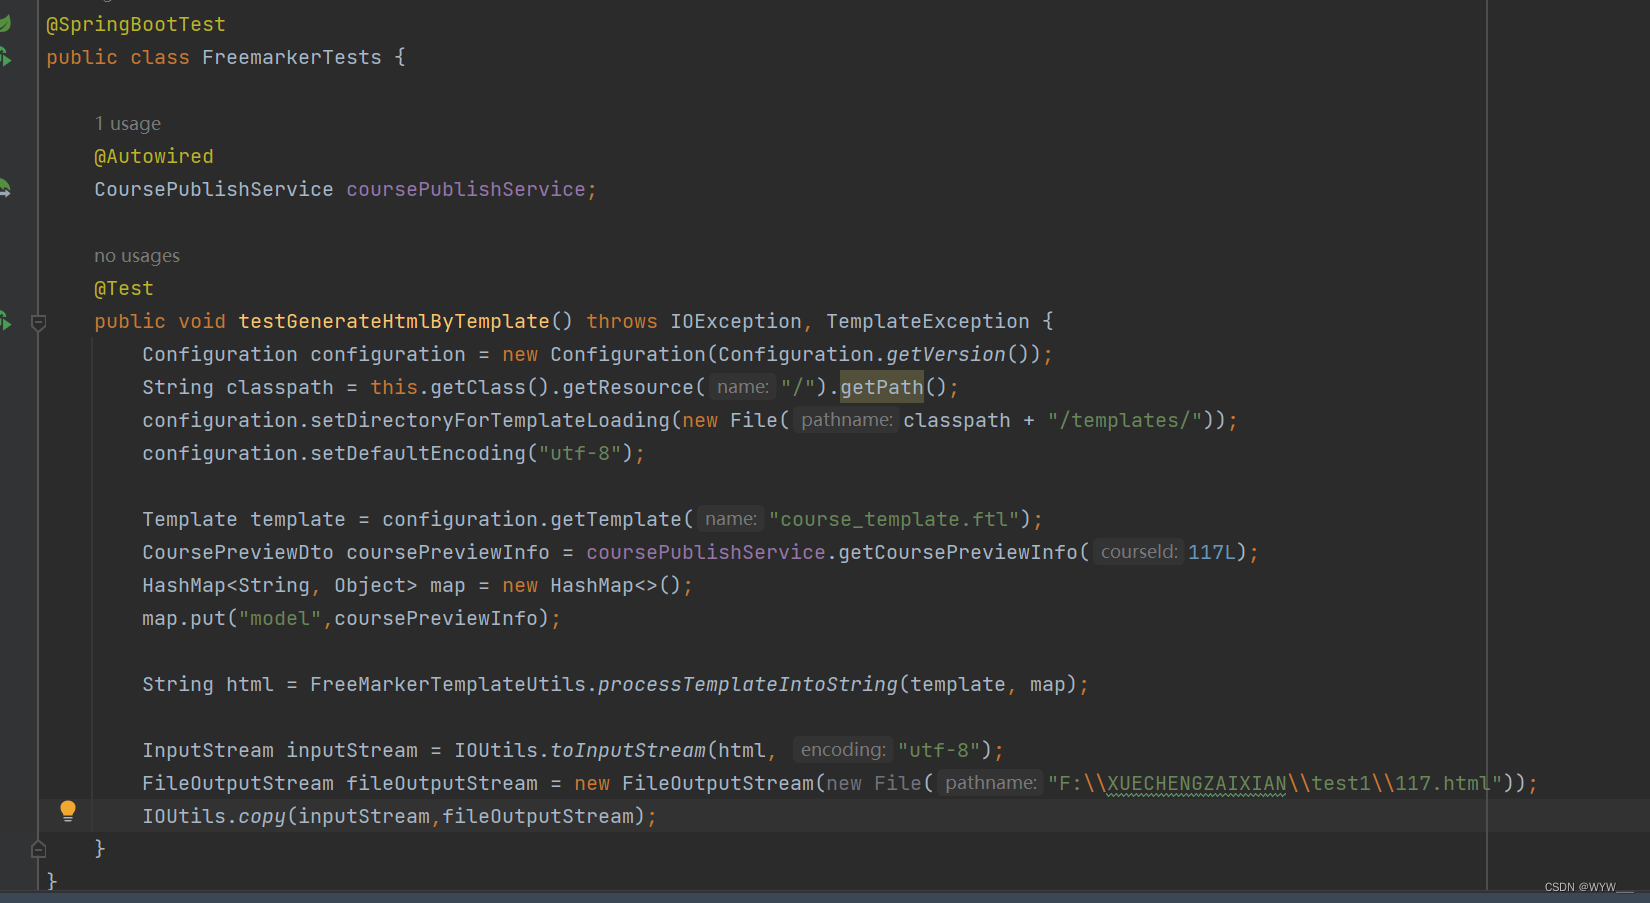Click the testGenerateHtmlByTemplate method name
This screenshot has width=1650, height=903.
tap(394, 321)
